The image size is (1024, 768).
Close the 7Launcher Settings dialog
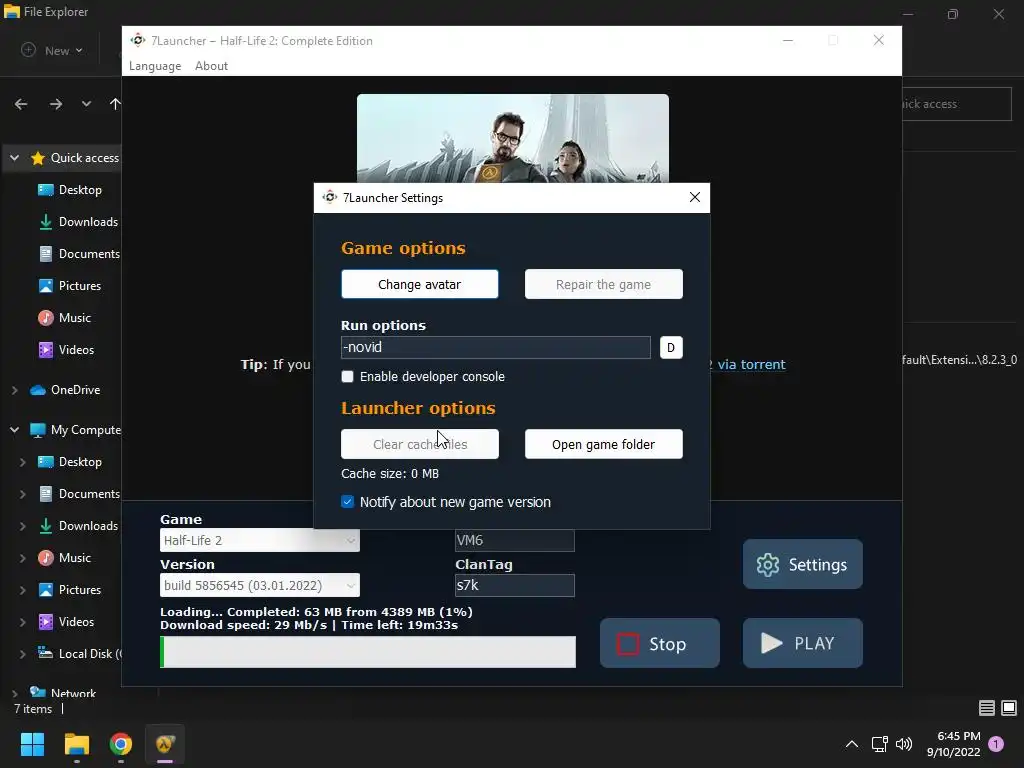[695, 197]
